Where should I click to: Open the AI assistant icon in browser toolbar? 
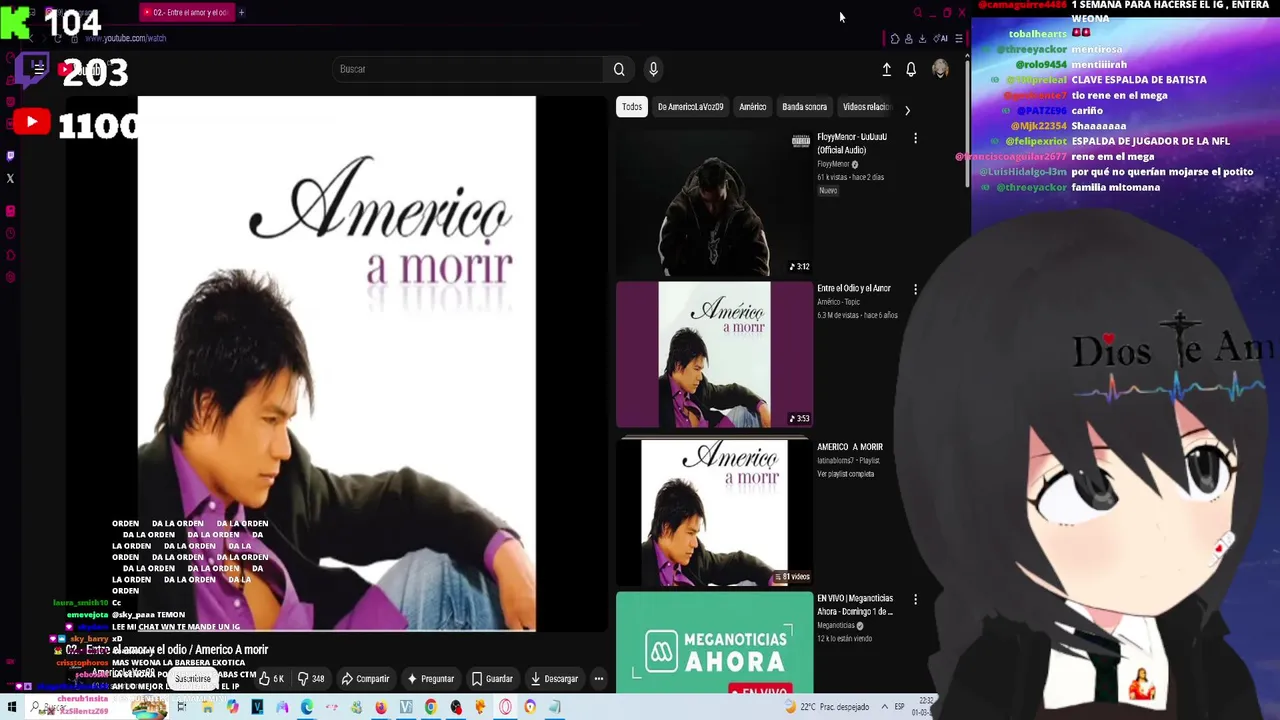click(x=941, y=39)
